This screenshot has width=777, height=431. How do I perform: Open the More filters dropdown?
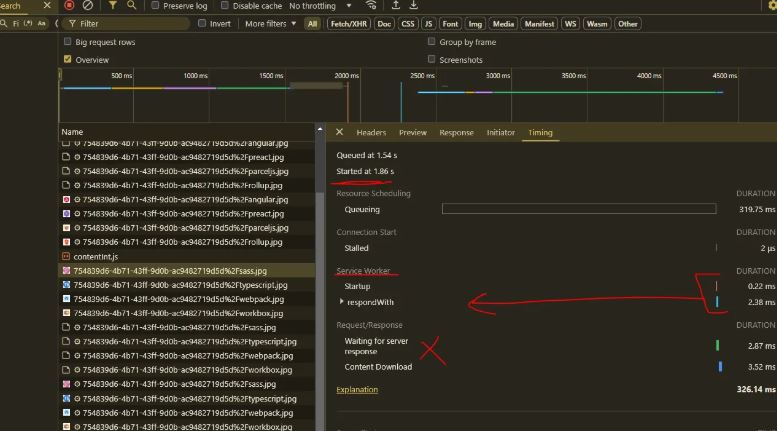tap(270, 24)
